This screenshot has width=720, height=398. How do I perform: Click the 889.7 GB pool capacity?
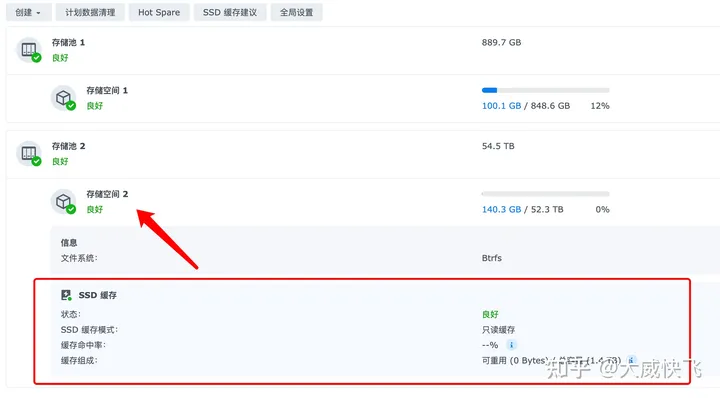tap(501, 42)
